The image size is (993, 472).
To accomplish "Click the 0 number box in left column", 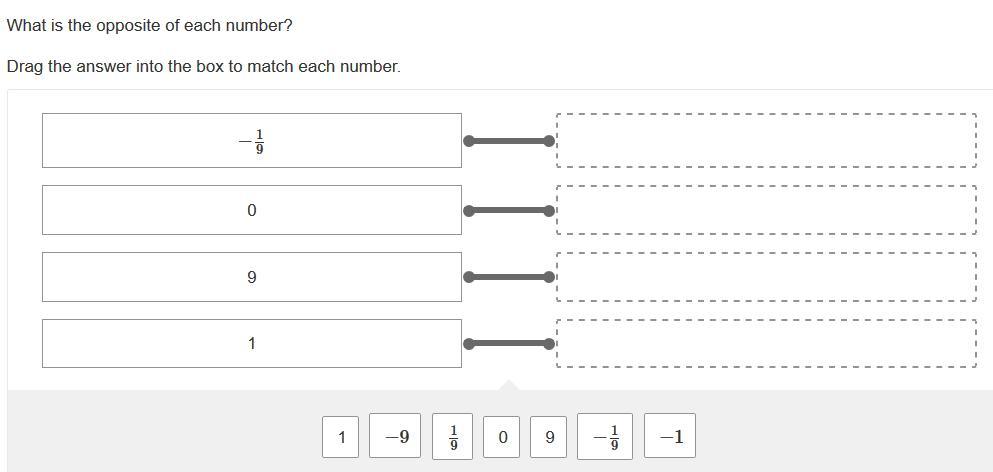I will tap(251, 210).
